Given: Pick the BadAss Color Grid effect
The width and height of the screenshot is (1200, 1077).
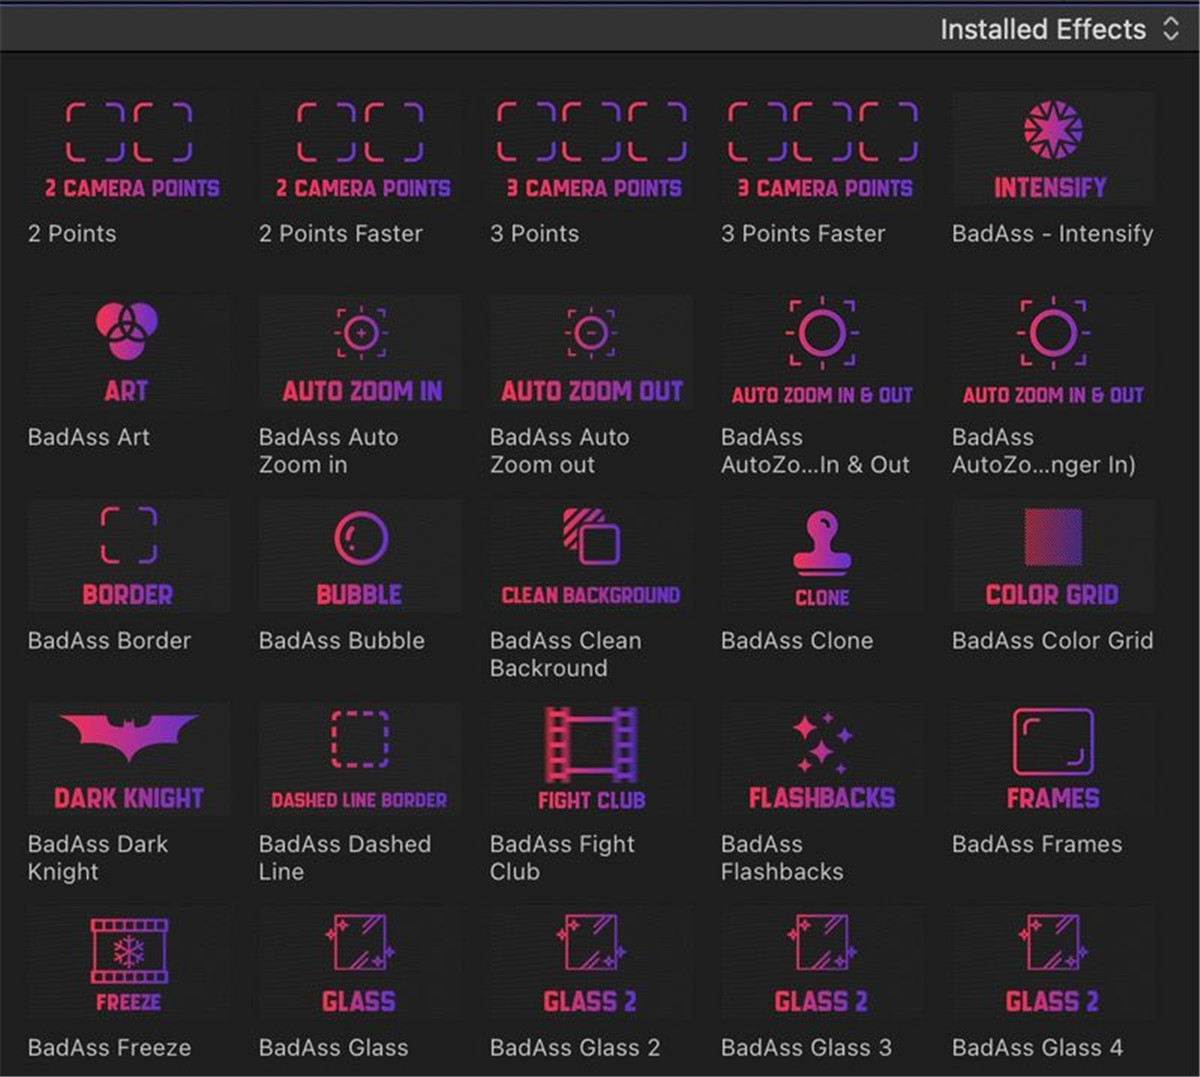Looking at the screenshot, I should point(1053,556).
